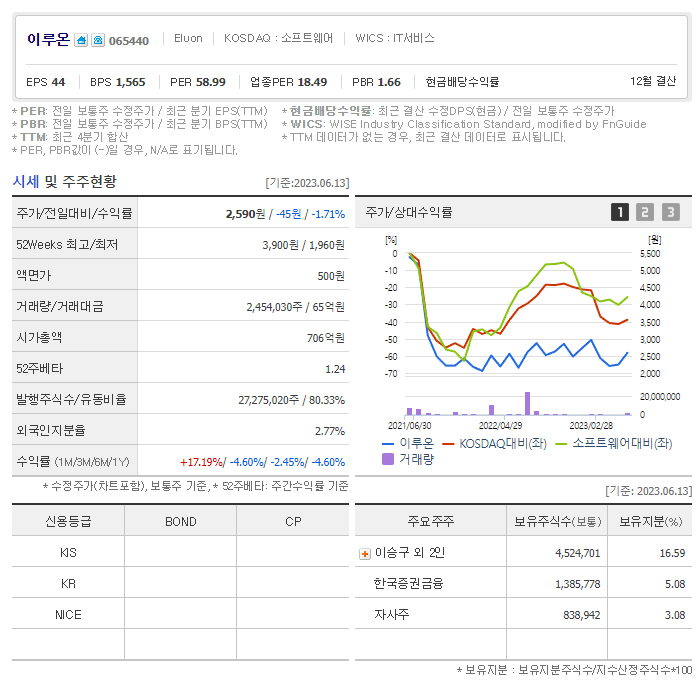Screen dimensions: 700x689
Task: Click the +17.19% one-month return
Action: [x=201, y=462]
